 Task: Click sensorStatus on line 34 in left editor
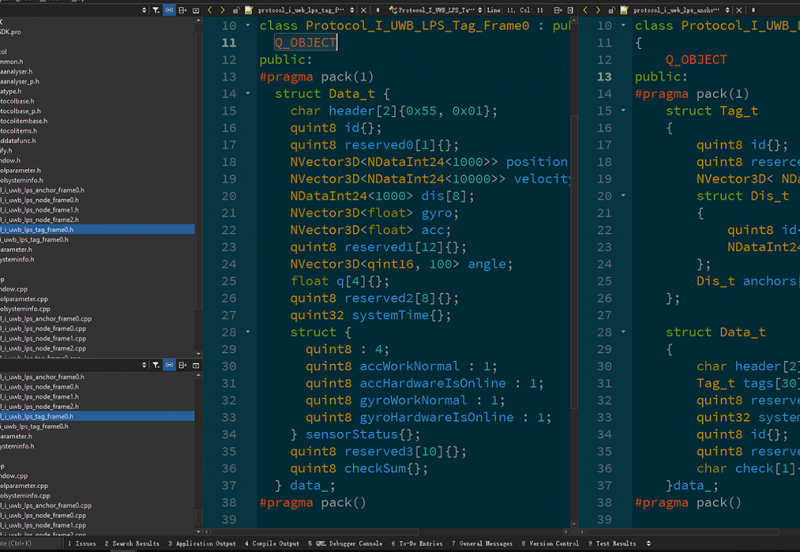pyautogui.click(x=352, y=434)
